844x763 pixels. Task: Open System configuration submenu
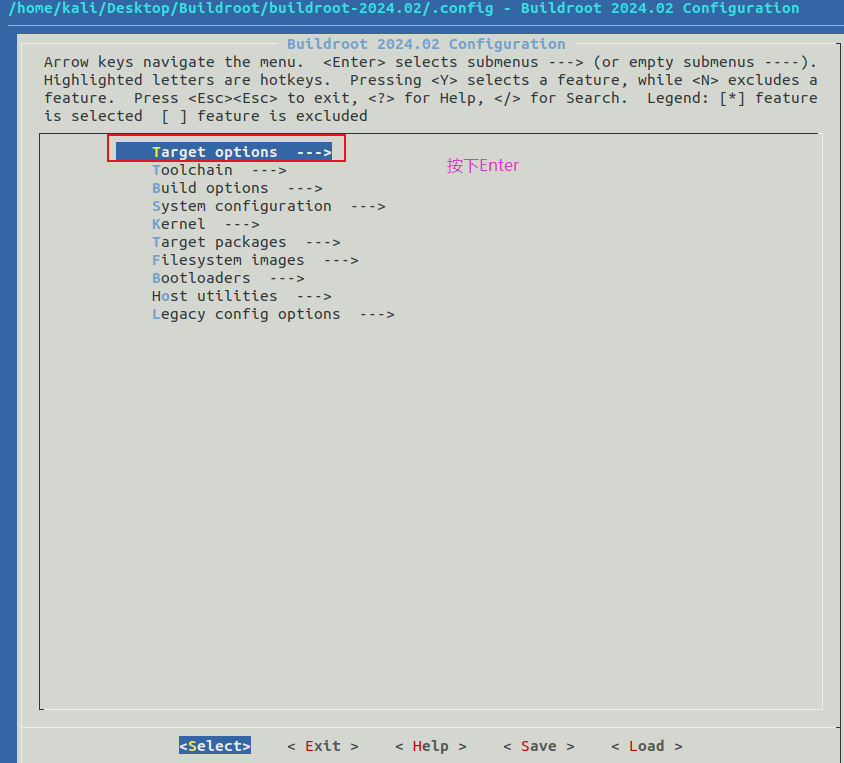coord(269,206)
